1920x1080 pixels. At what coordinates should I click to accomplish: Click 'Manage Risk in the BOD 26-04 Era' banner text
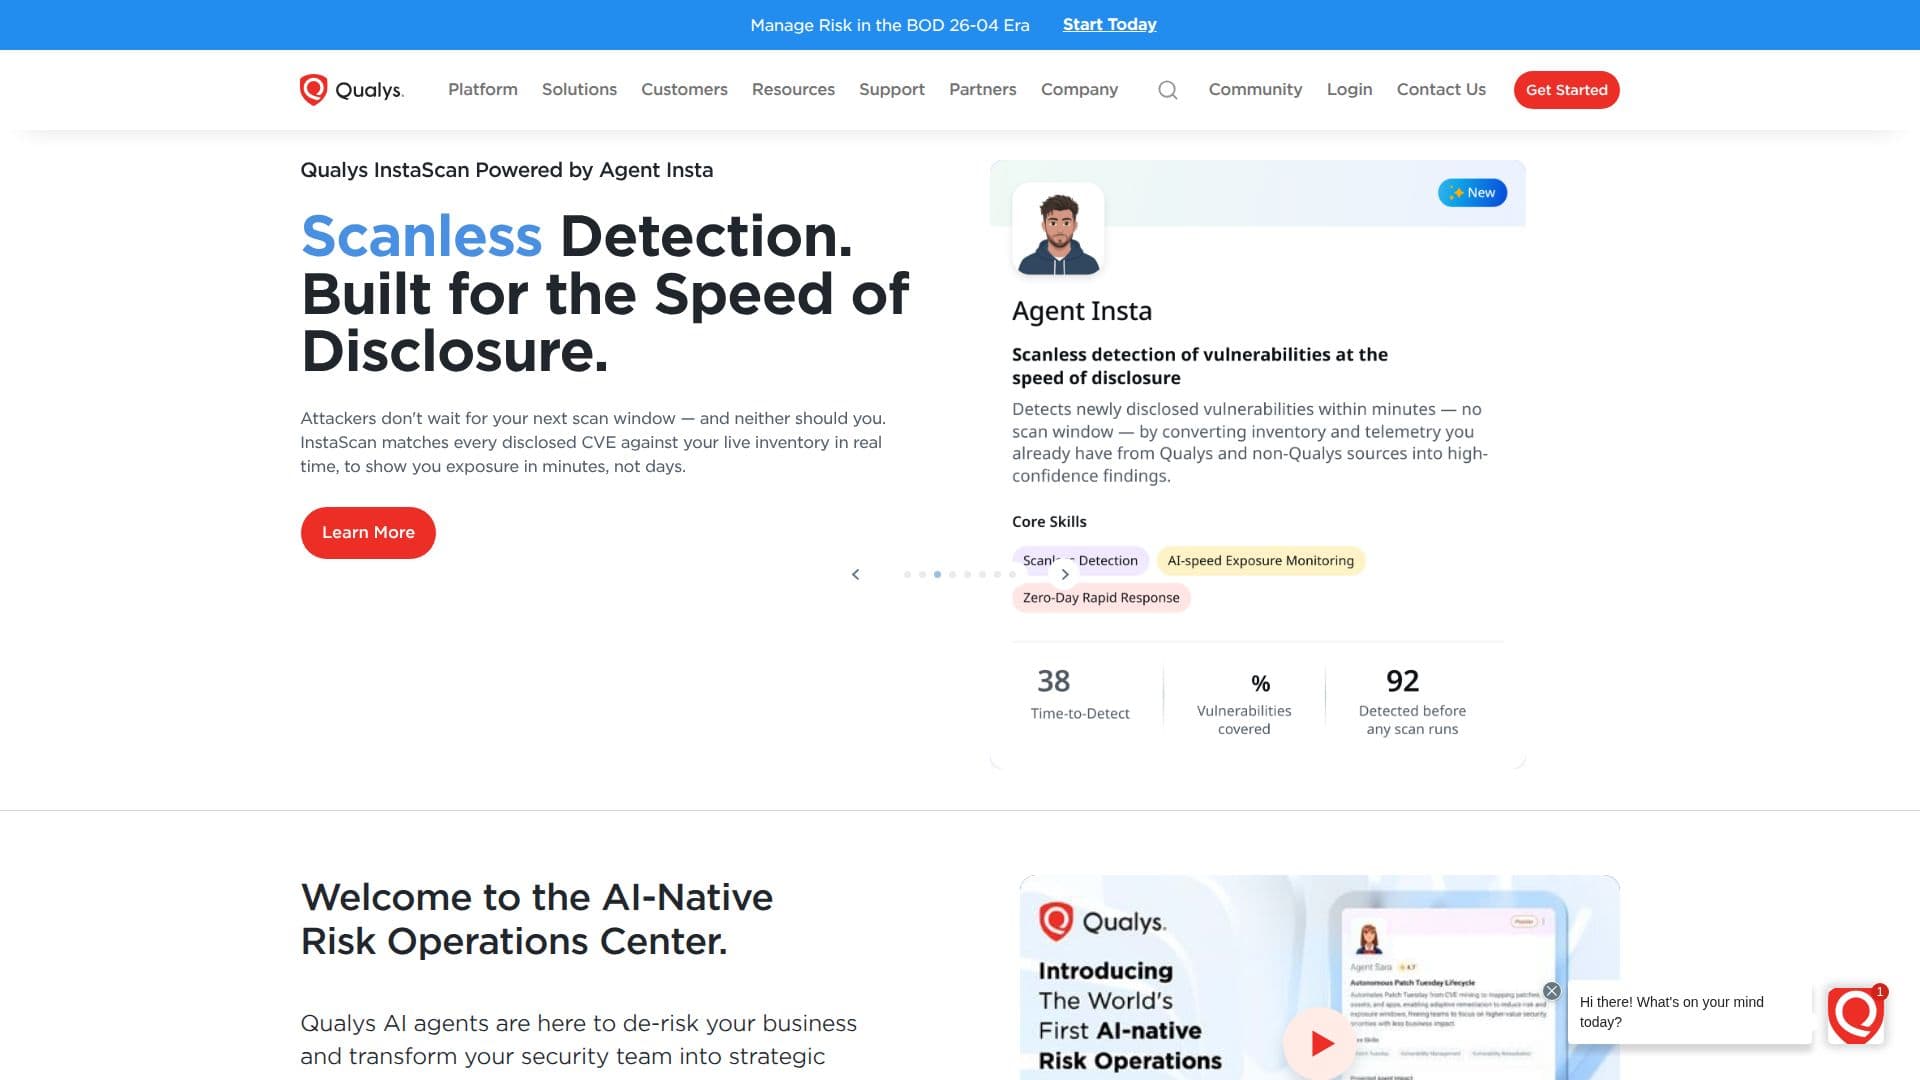click(889, 25)
